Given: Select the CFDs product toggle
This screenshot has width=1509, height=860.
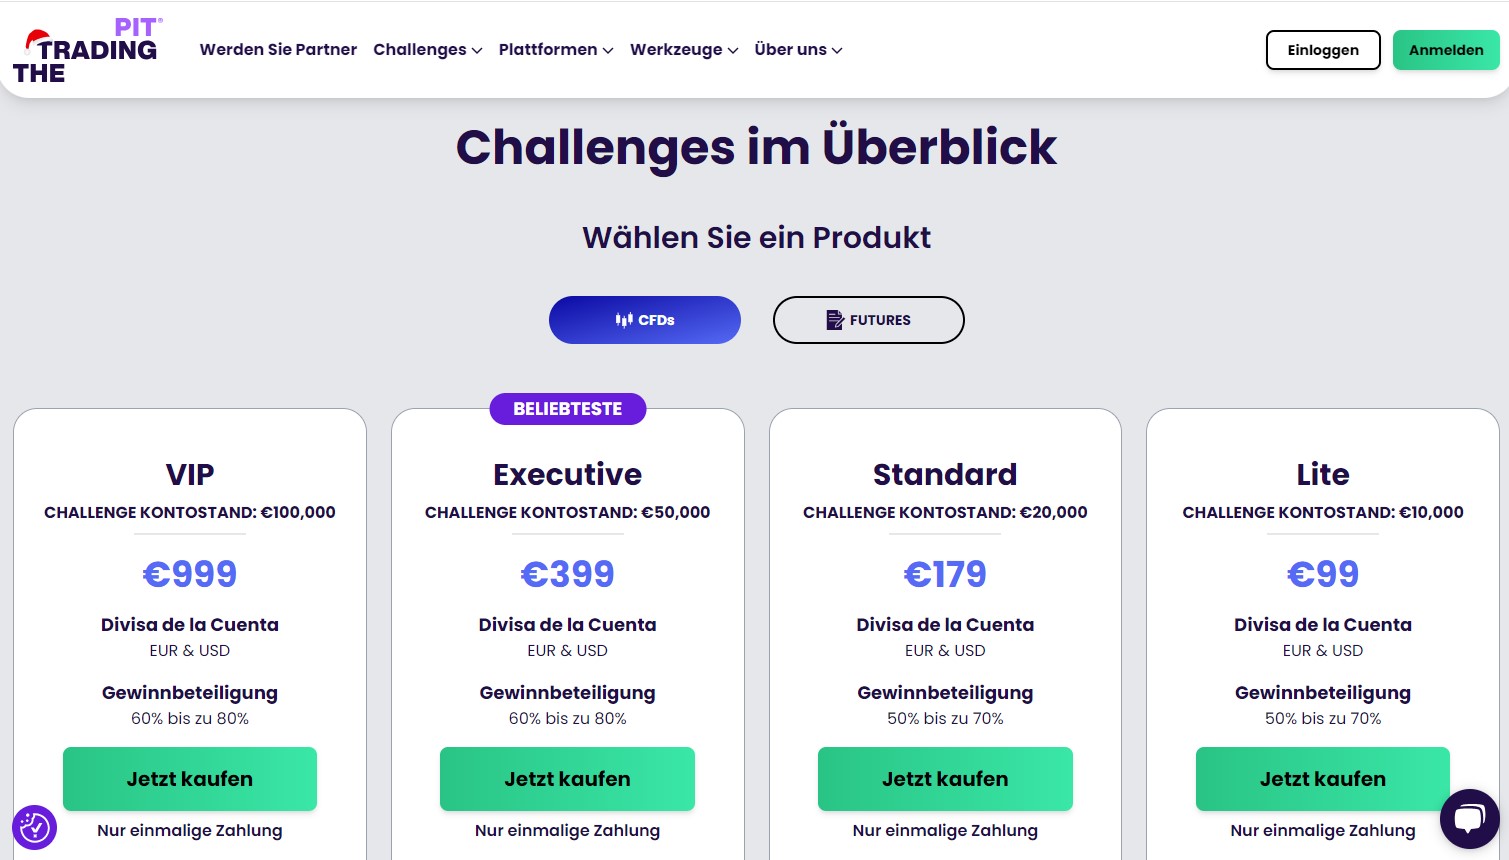Looking at the screenshot, I should pos(645,320).
